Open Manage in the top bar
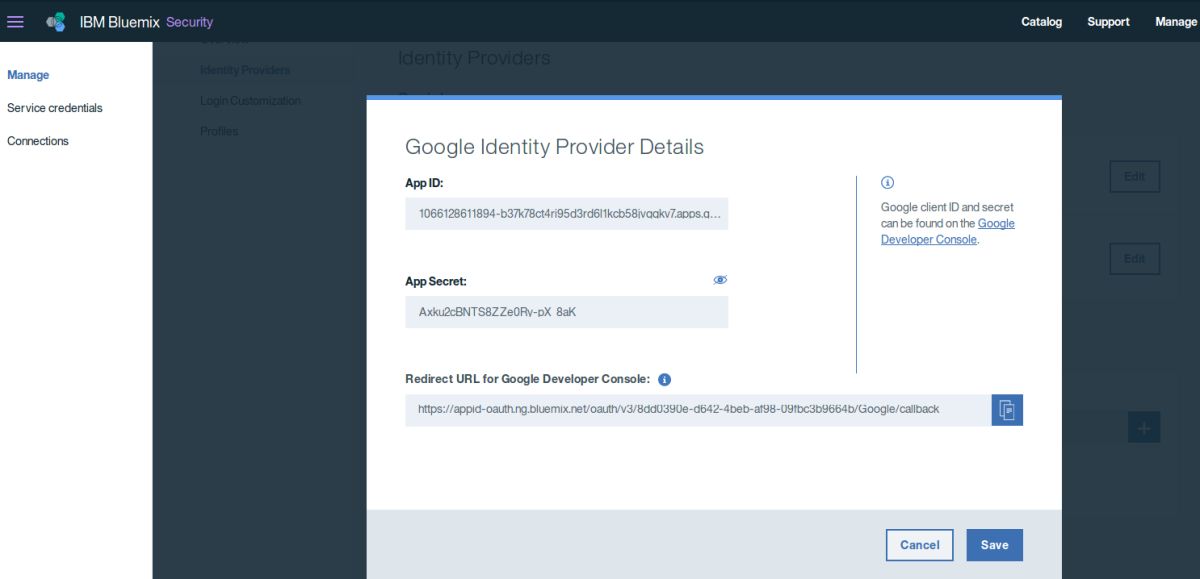 (x=1176, y=21)
